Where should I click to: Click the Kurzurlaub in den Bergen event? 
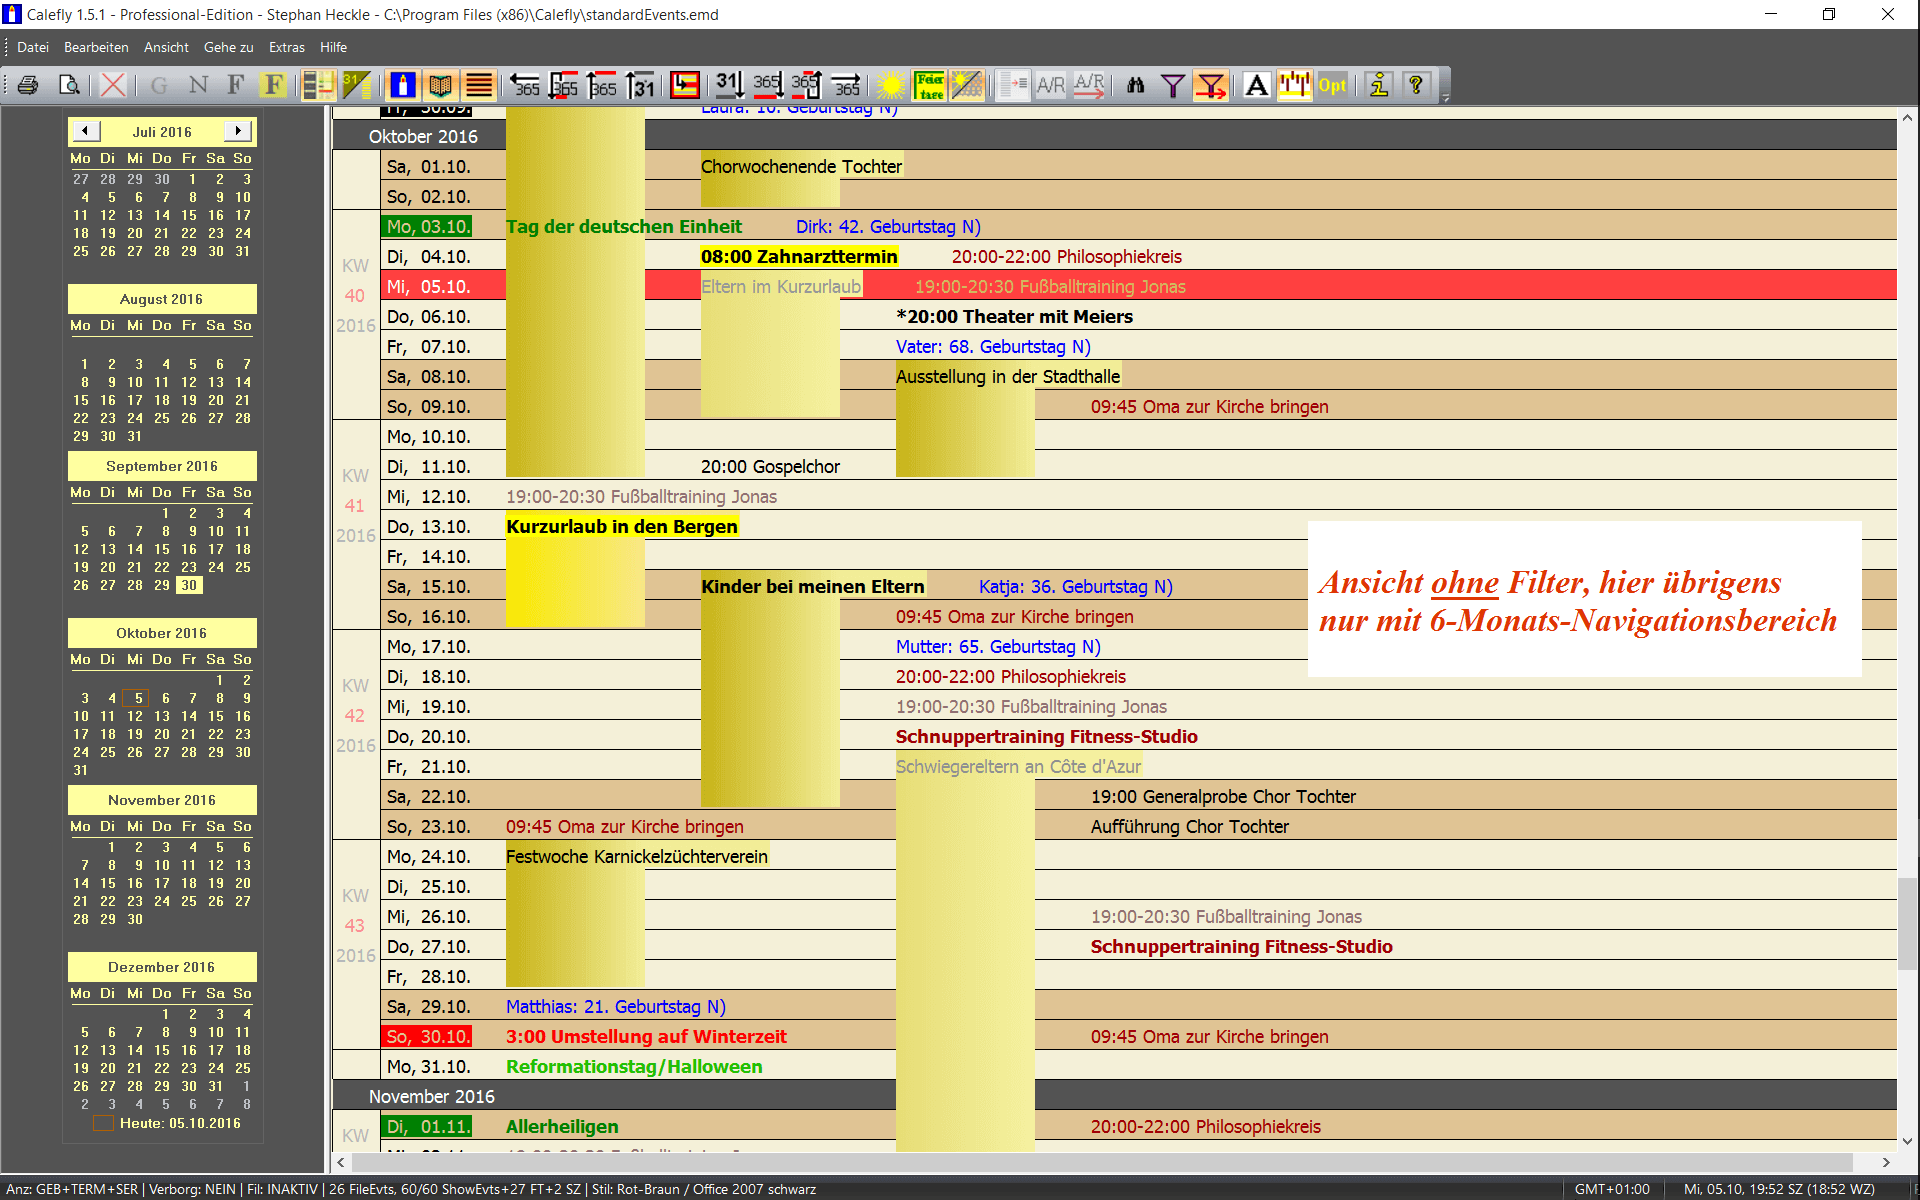pos(622,527)
